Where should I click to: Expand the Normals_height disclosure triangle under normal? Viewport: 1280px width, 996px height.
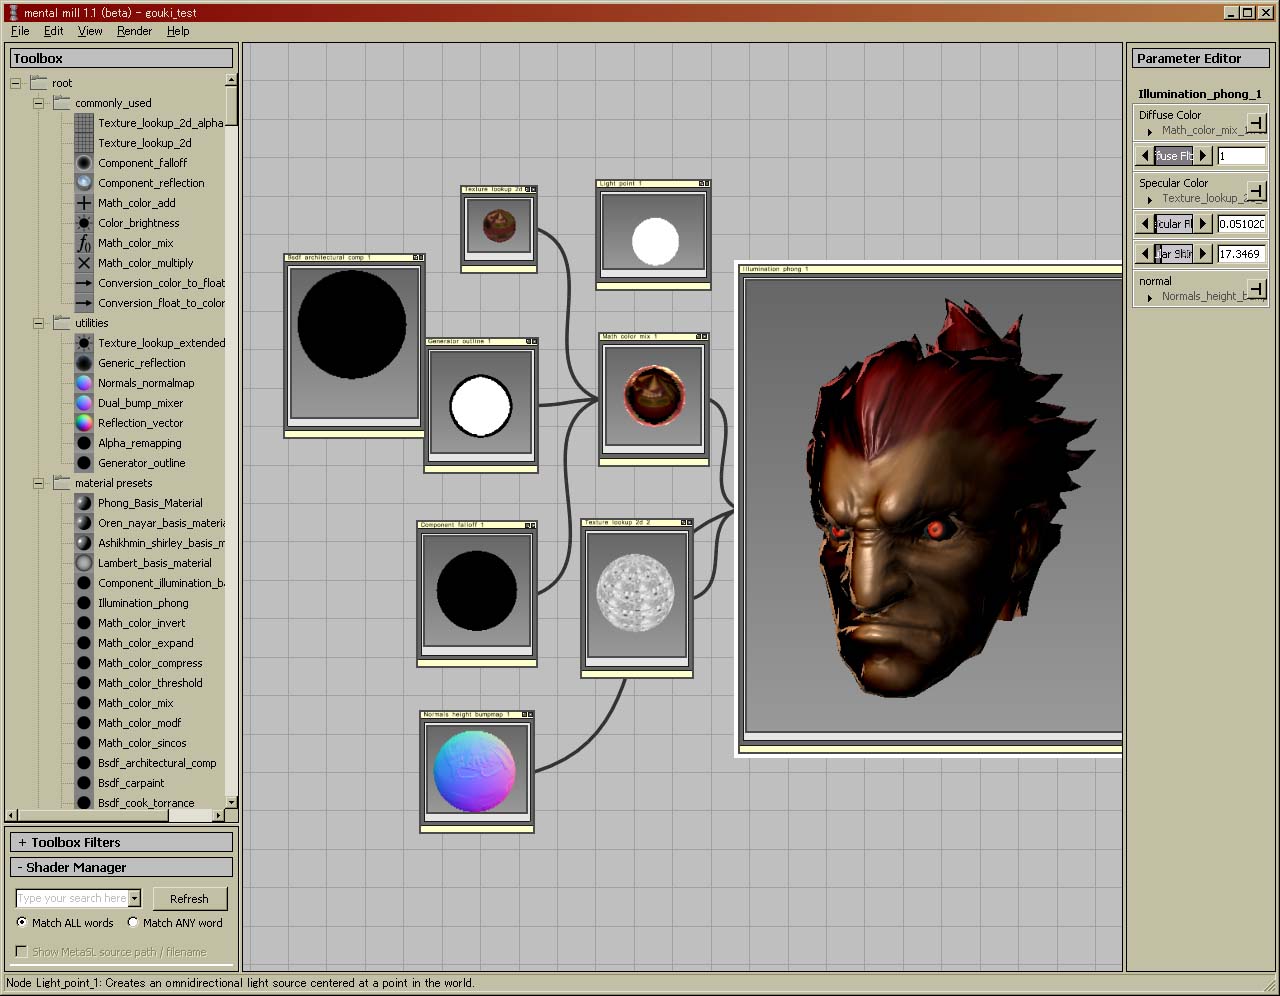point(1150,297)
